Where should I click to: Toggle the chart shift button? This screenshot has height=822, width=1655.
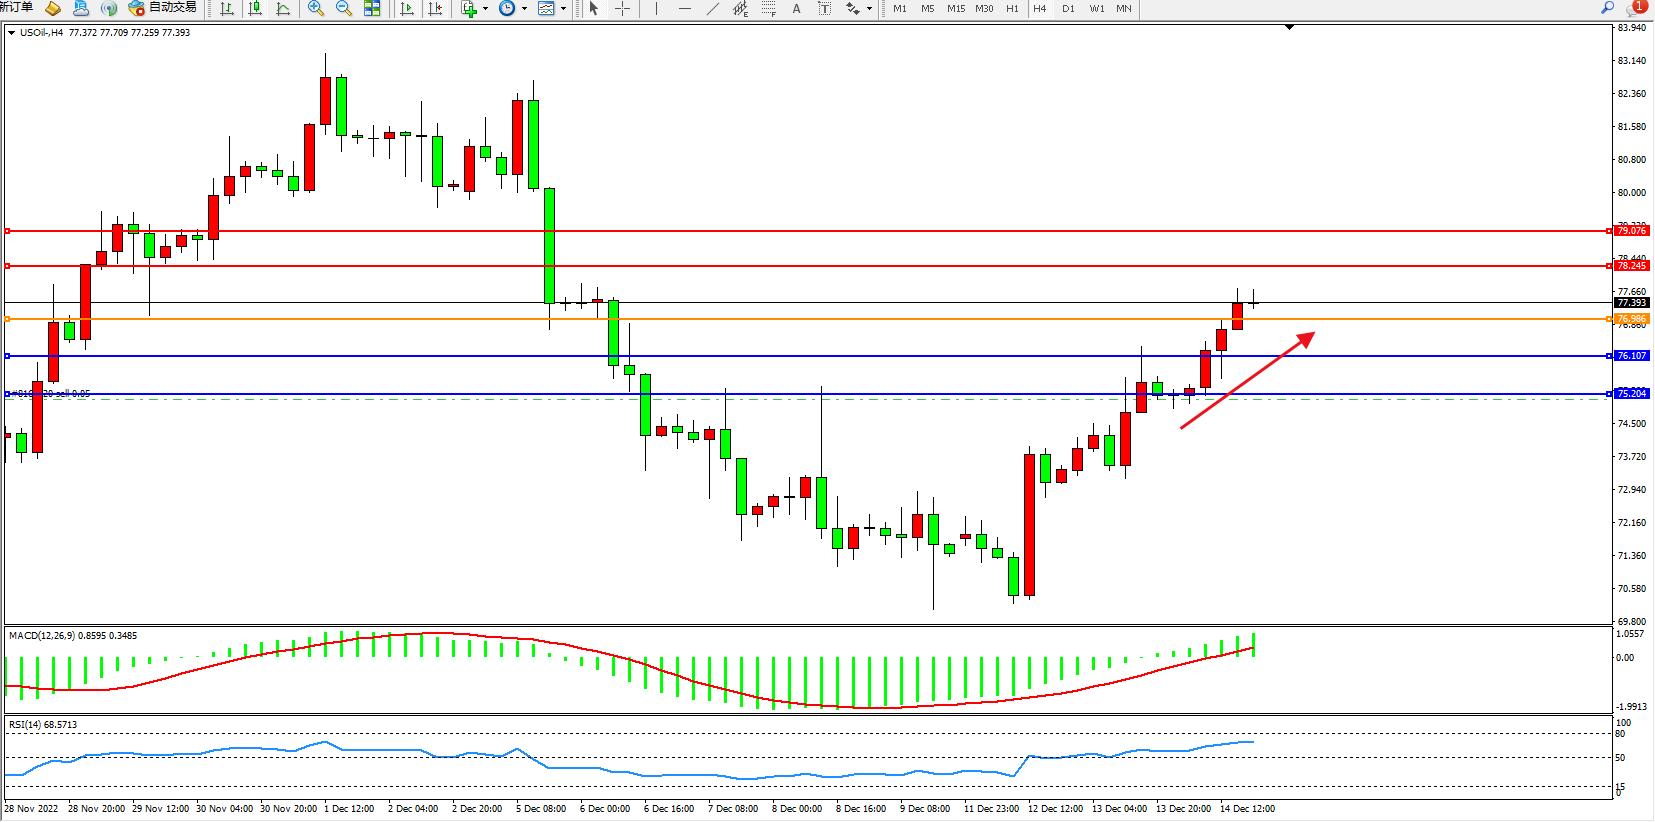tap(435, 9)
